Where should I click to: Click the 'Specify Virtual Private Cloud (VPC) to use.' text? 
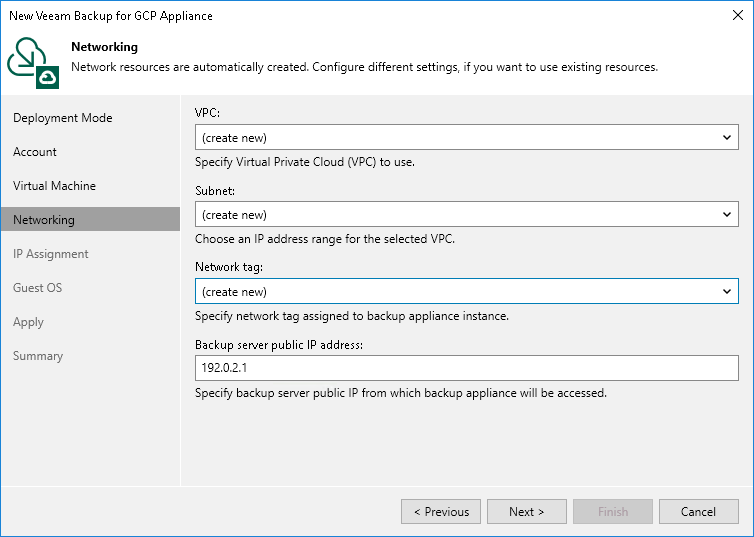click(305, 162)
